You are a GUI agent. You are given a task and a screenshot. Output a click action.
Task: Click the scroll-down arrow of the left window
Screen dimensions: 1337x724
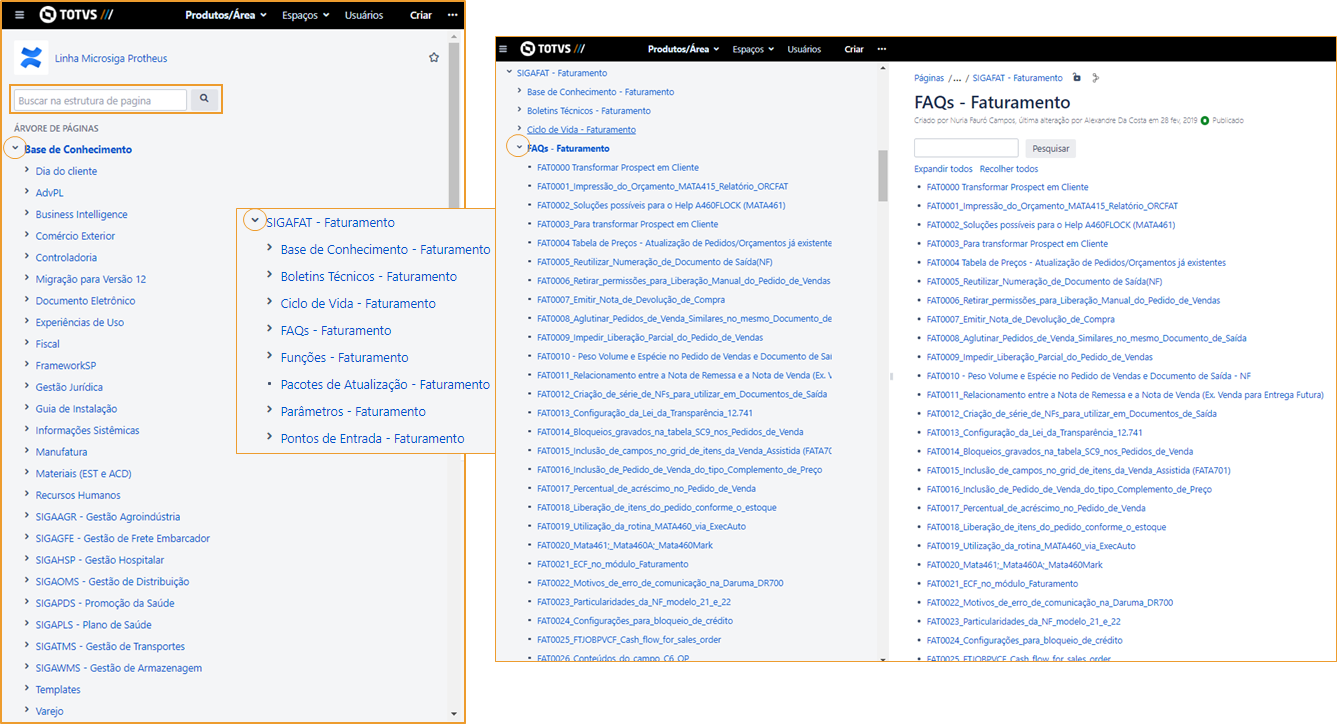[454, 714]
